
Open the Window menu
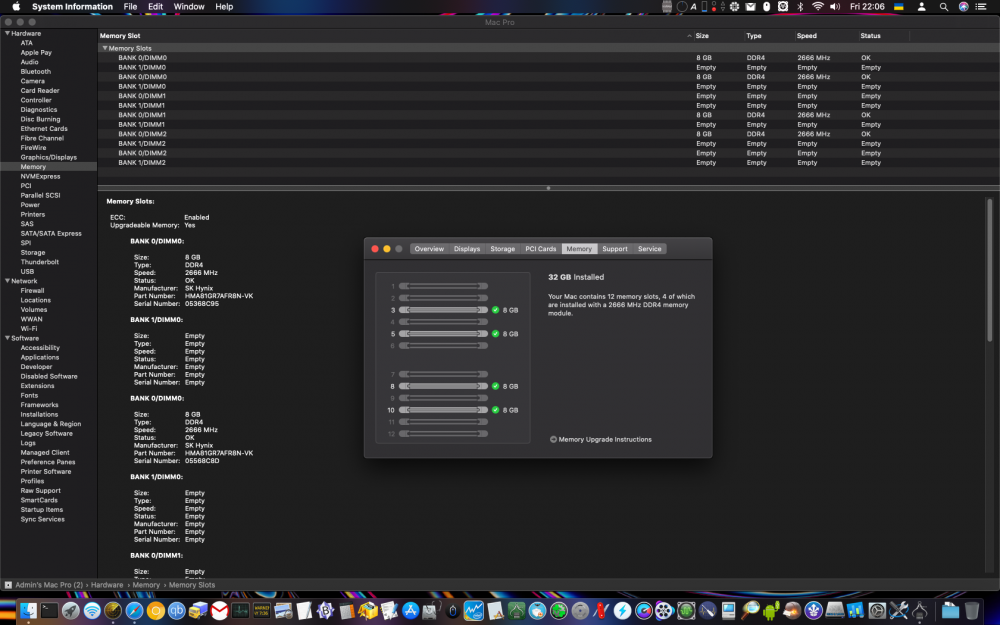point(189,6)
